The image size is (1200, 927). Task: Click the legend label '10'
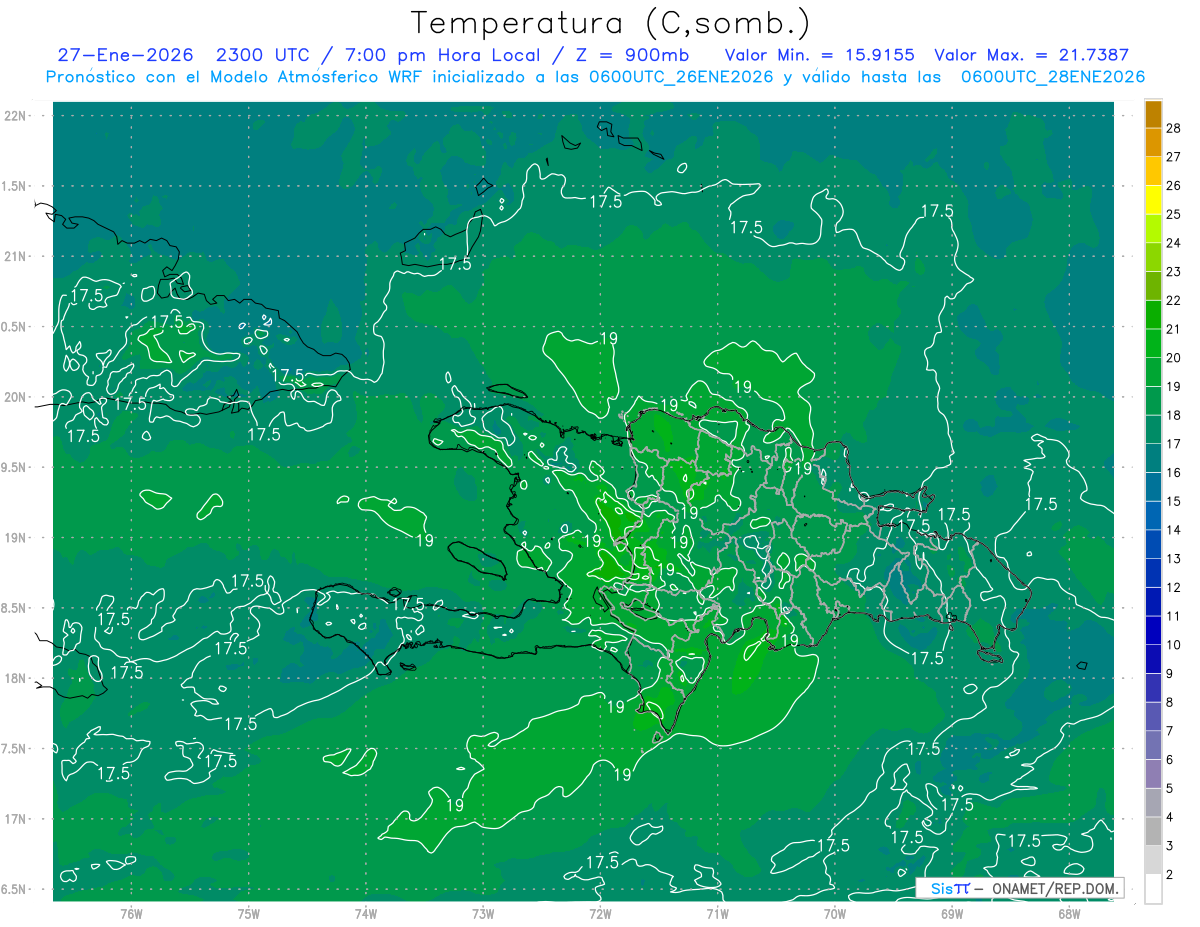[1174, 645]
